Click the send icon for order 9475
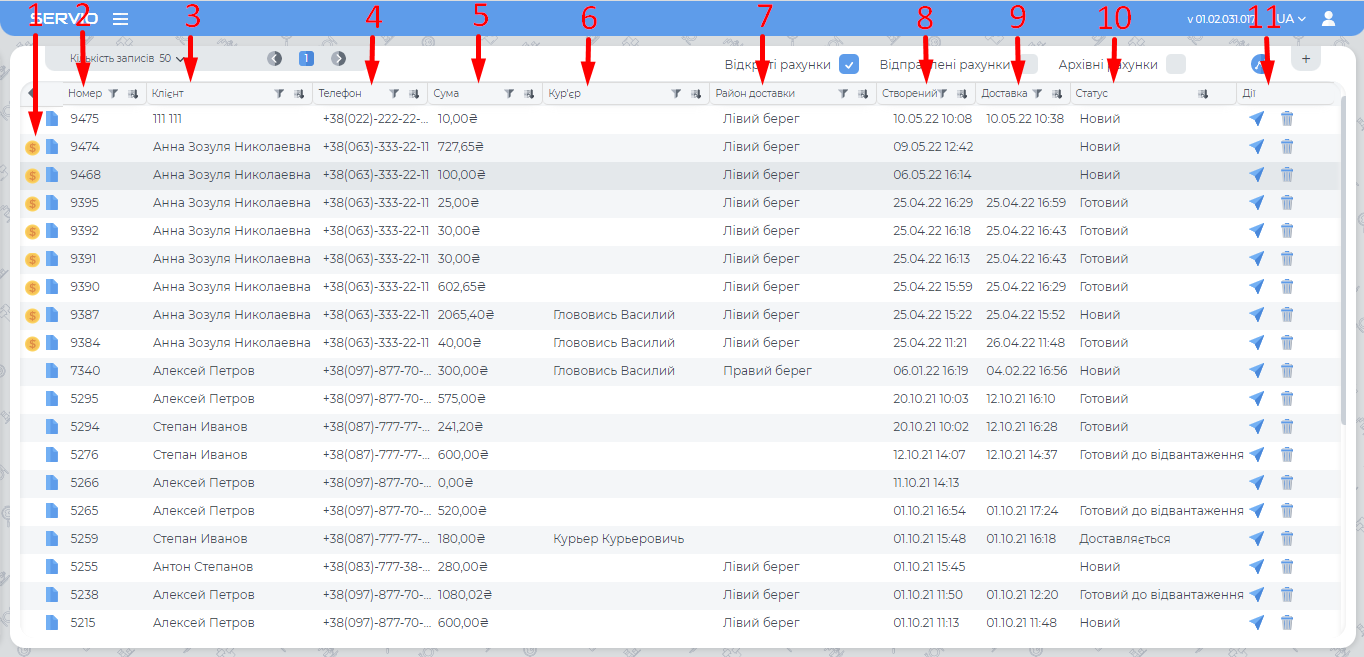The height and width of the screenshot is (657, 1364). click(x=1256, y=119)
